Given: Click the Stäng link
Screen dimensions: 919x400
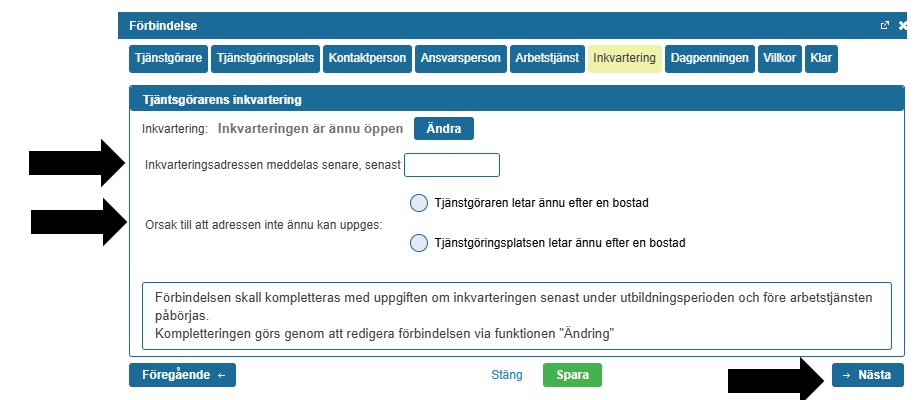Looking at the screenshot, I should click(507, 375).
